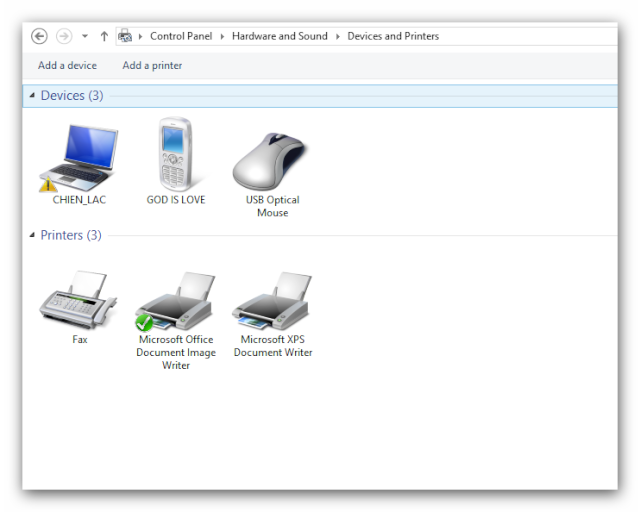
Task: Select Microsoft Office Document Image Writer printer icon
Action: point(175,302)
